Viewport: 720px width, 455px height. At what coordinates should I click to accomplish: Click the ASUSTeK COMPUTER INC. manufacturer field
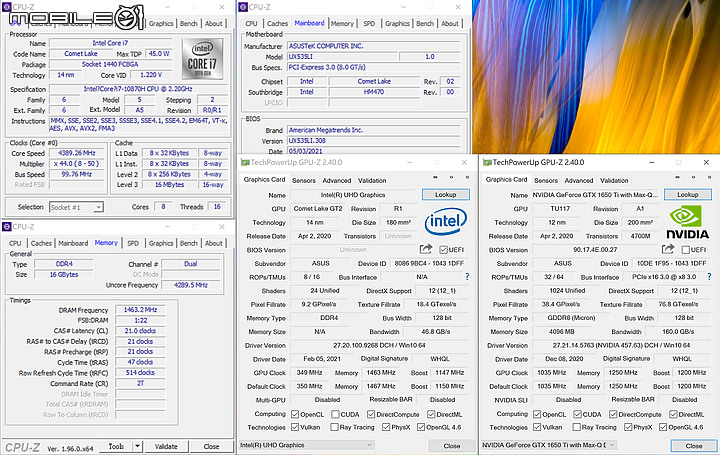[x=374, y=46]
